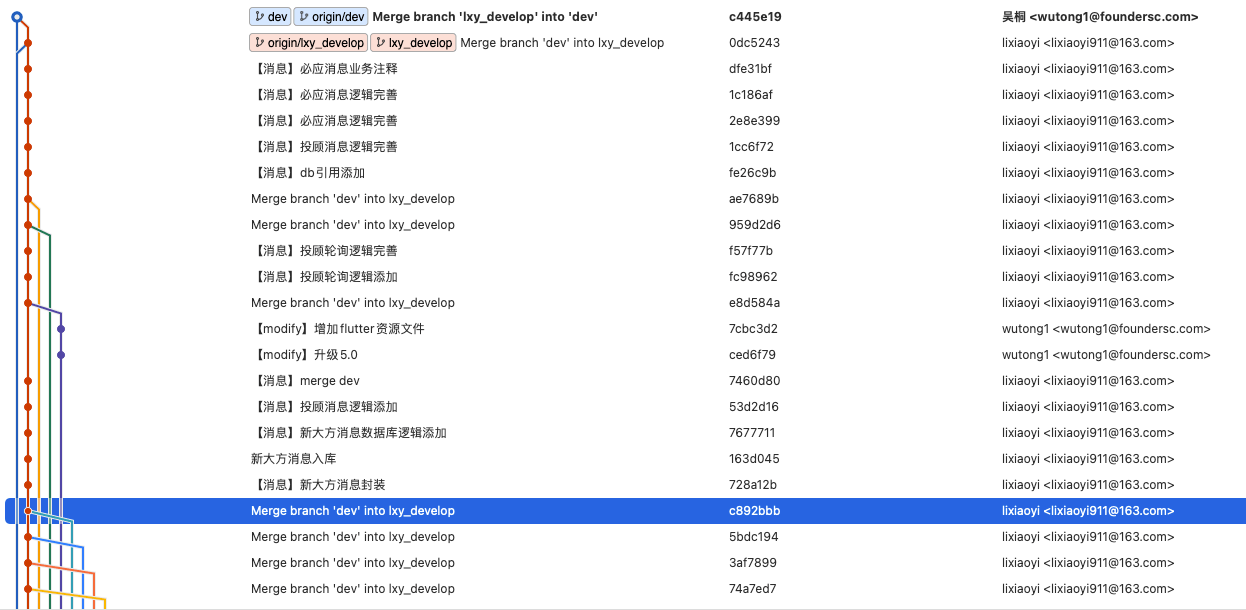The height and width of the screenshot is (610, 1246).
Task: Click the local lxy_develop branch tag
Action: click(413, 43)
